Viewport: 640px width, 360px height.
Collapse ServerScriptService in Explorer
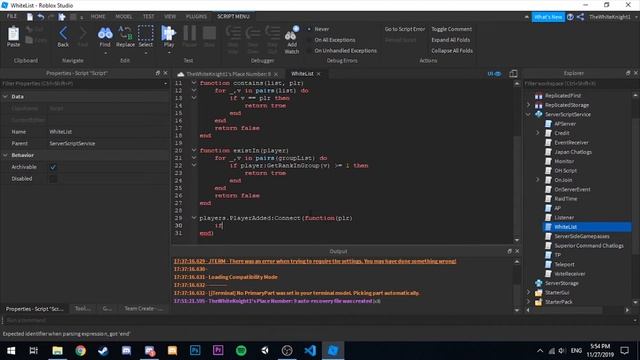[528, 115]
